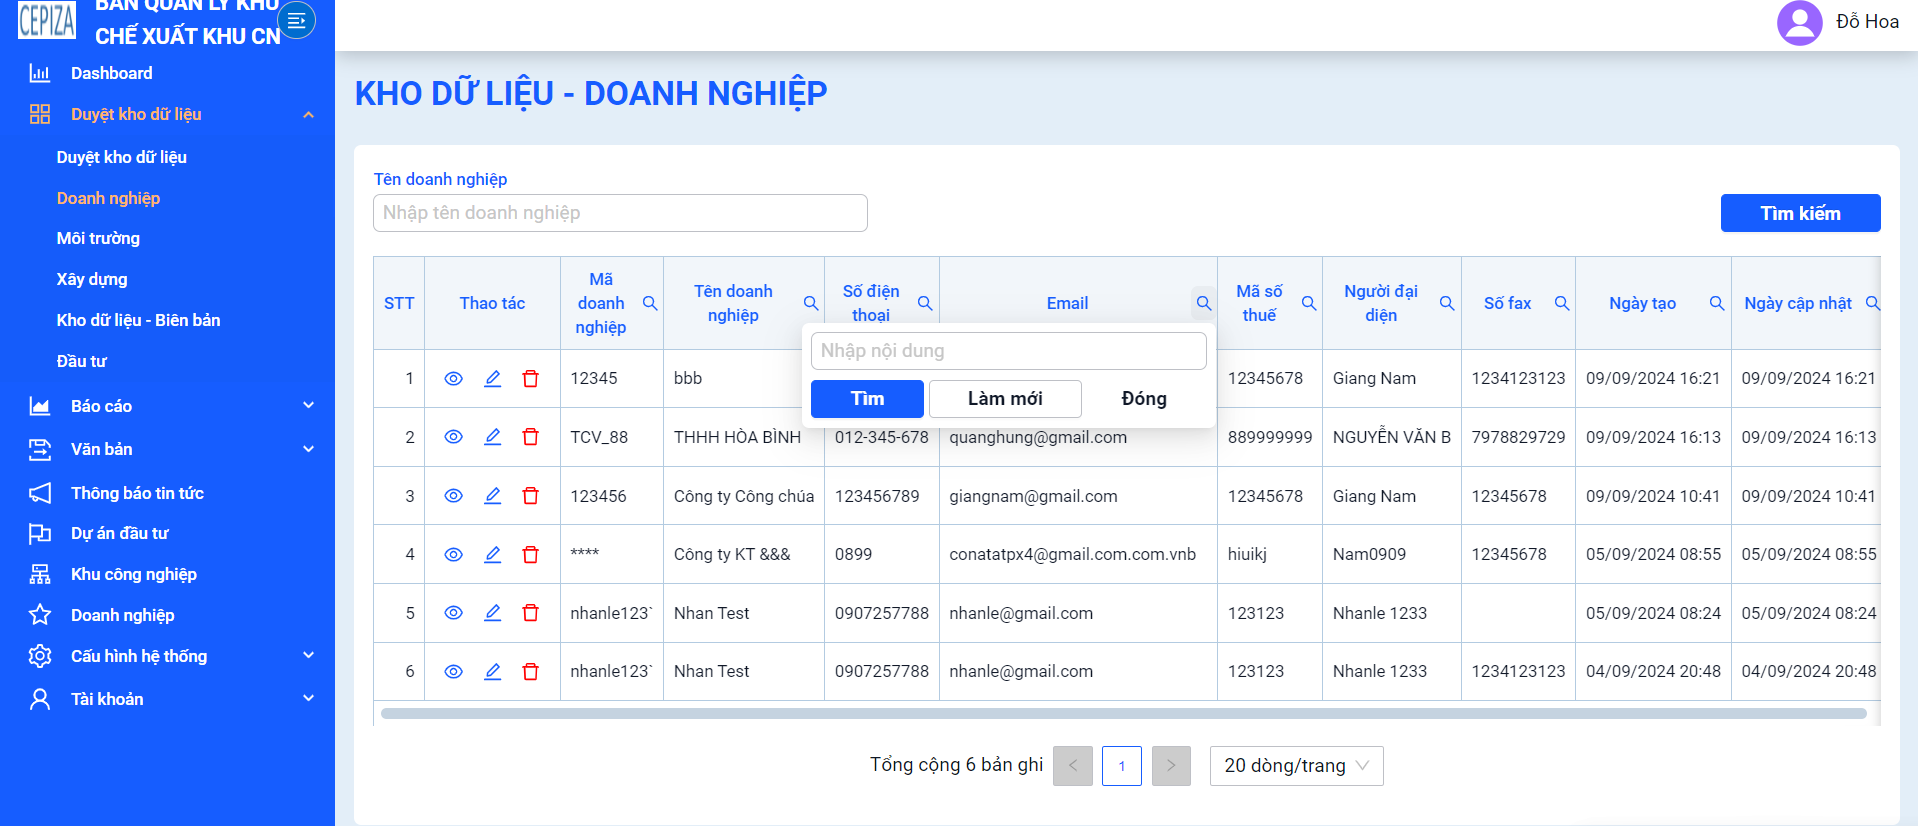View details of row 5 Nhan Test
This screenshot has height=826, width=1918.
point(453,613)
